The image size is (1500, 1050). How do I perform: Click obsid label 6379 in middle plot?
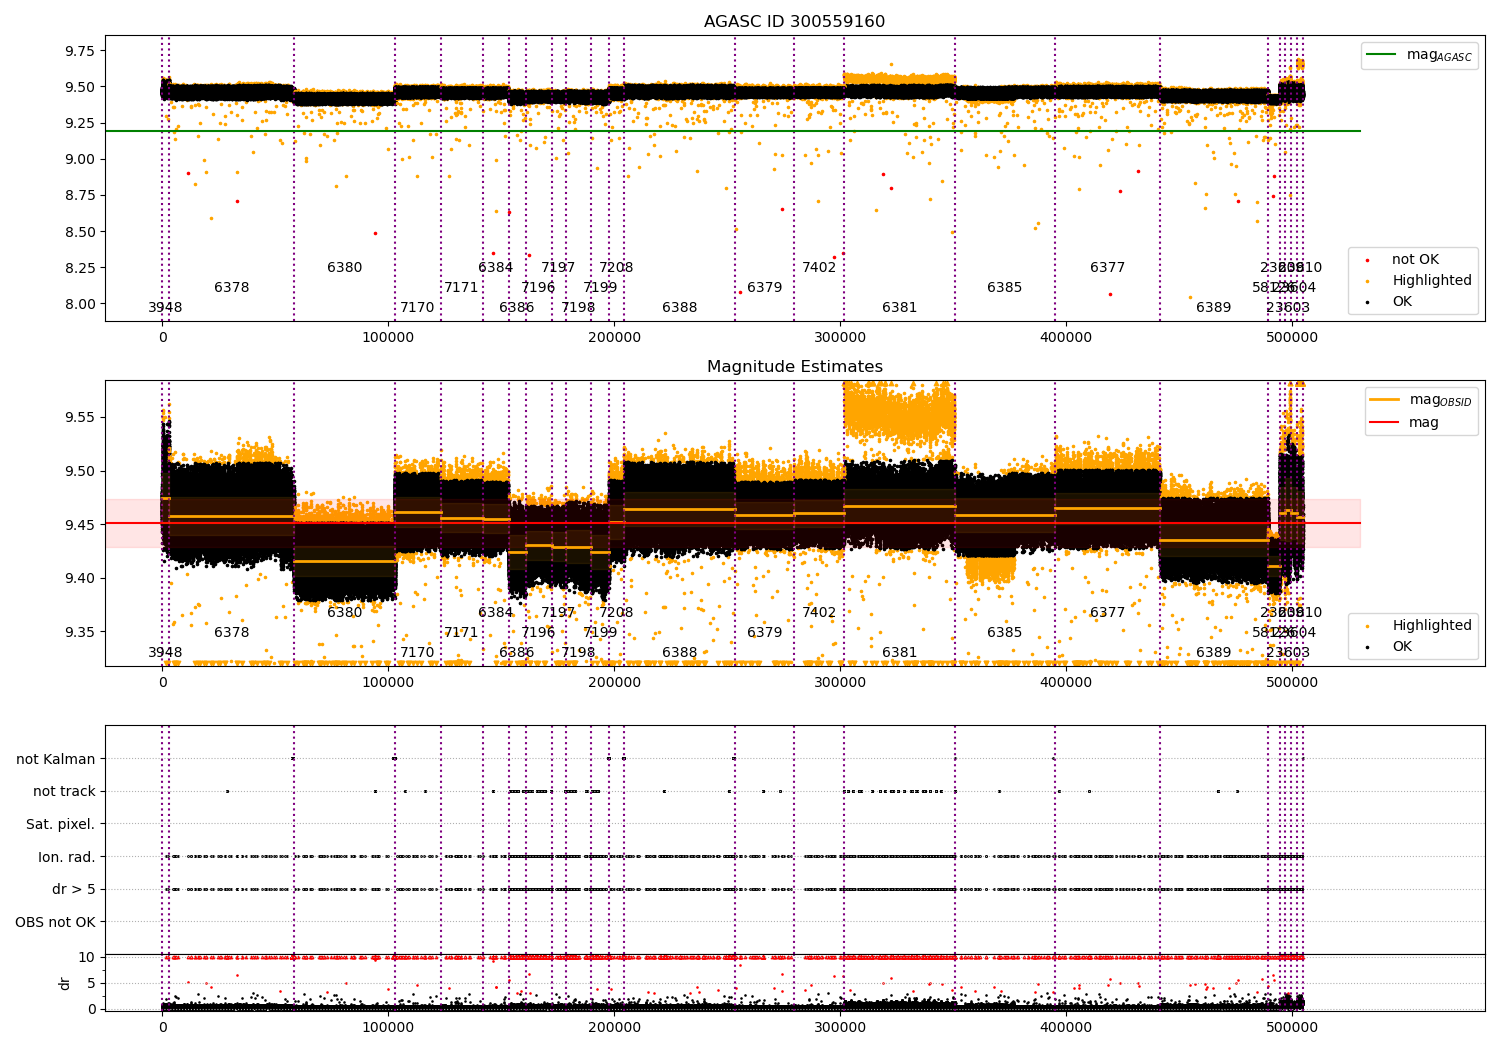[765, 633]
